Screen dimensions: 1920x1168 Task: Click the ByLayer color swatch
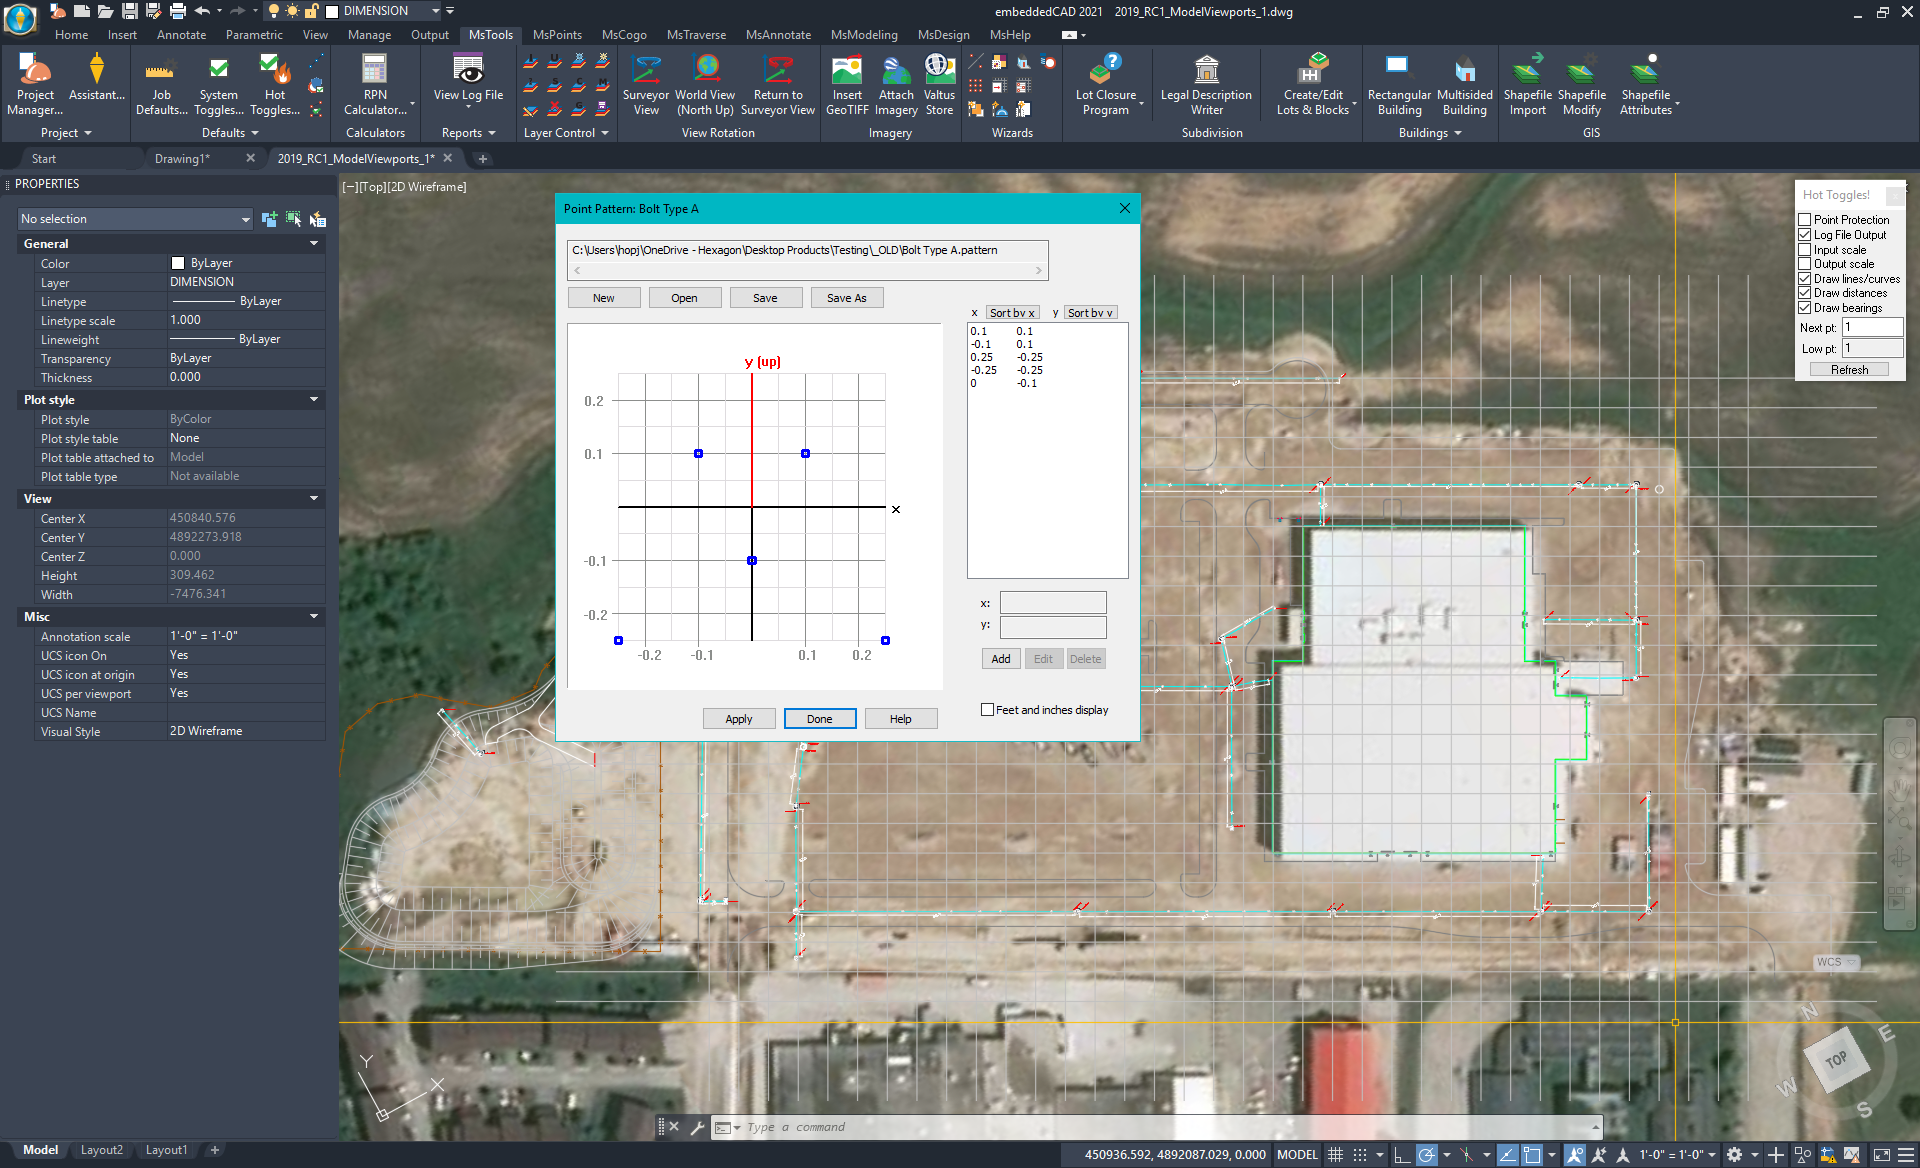[x=177, y=262]
